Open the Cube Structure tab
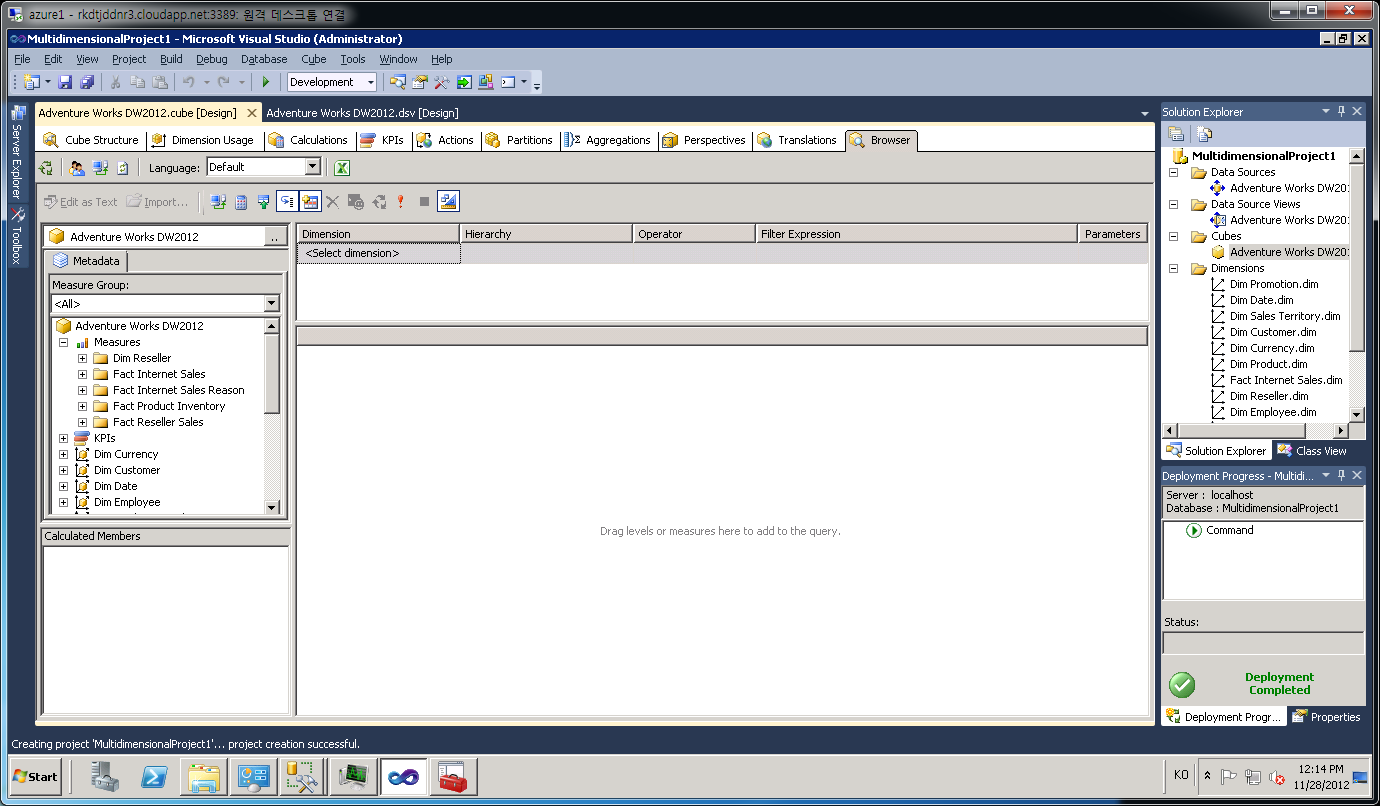1380x806 pixels. click(x=91, y=140)
